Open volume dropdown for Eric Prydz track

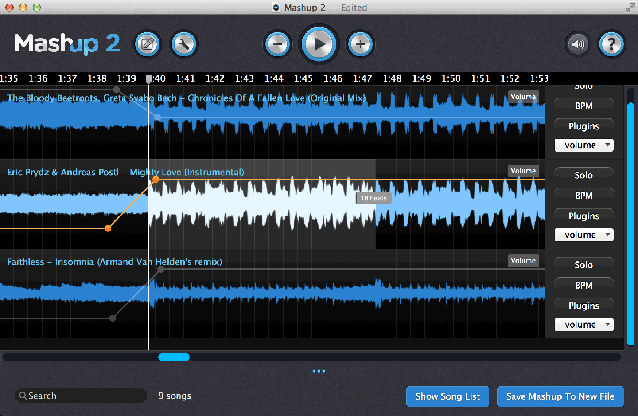pyautogui.click(x=584, y=235)
